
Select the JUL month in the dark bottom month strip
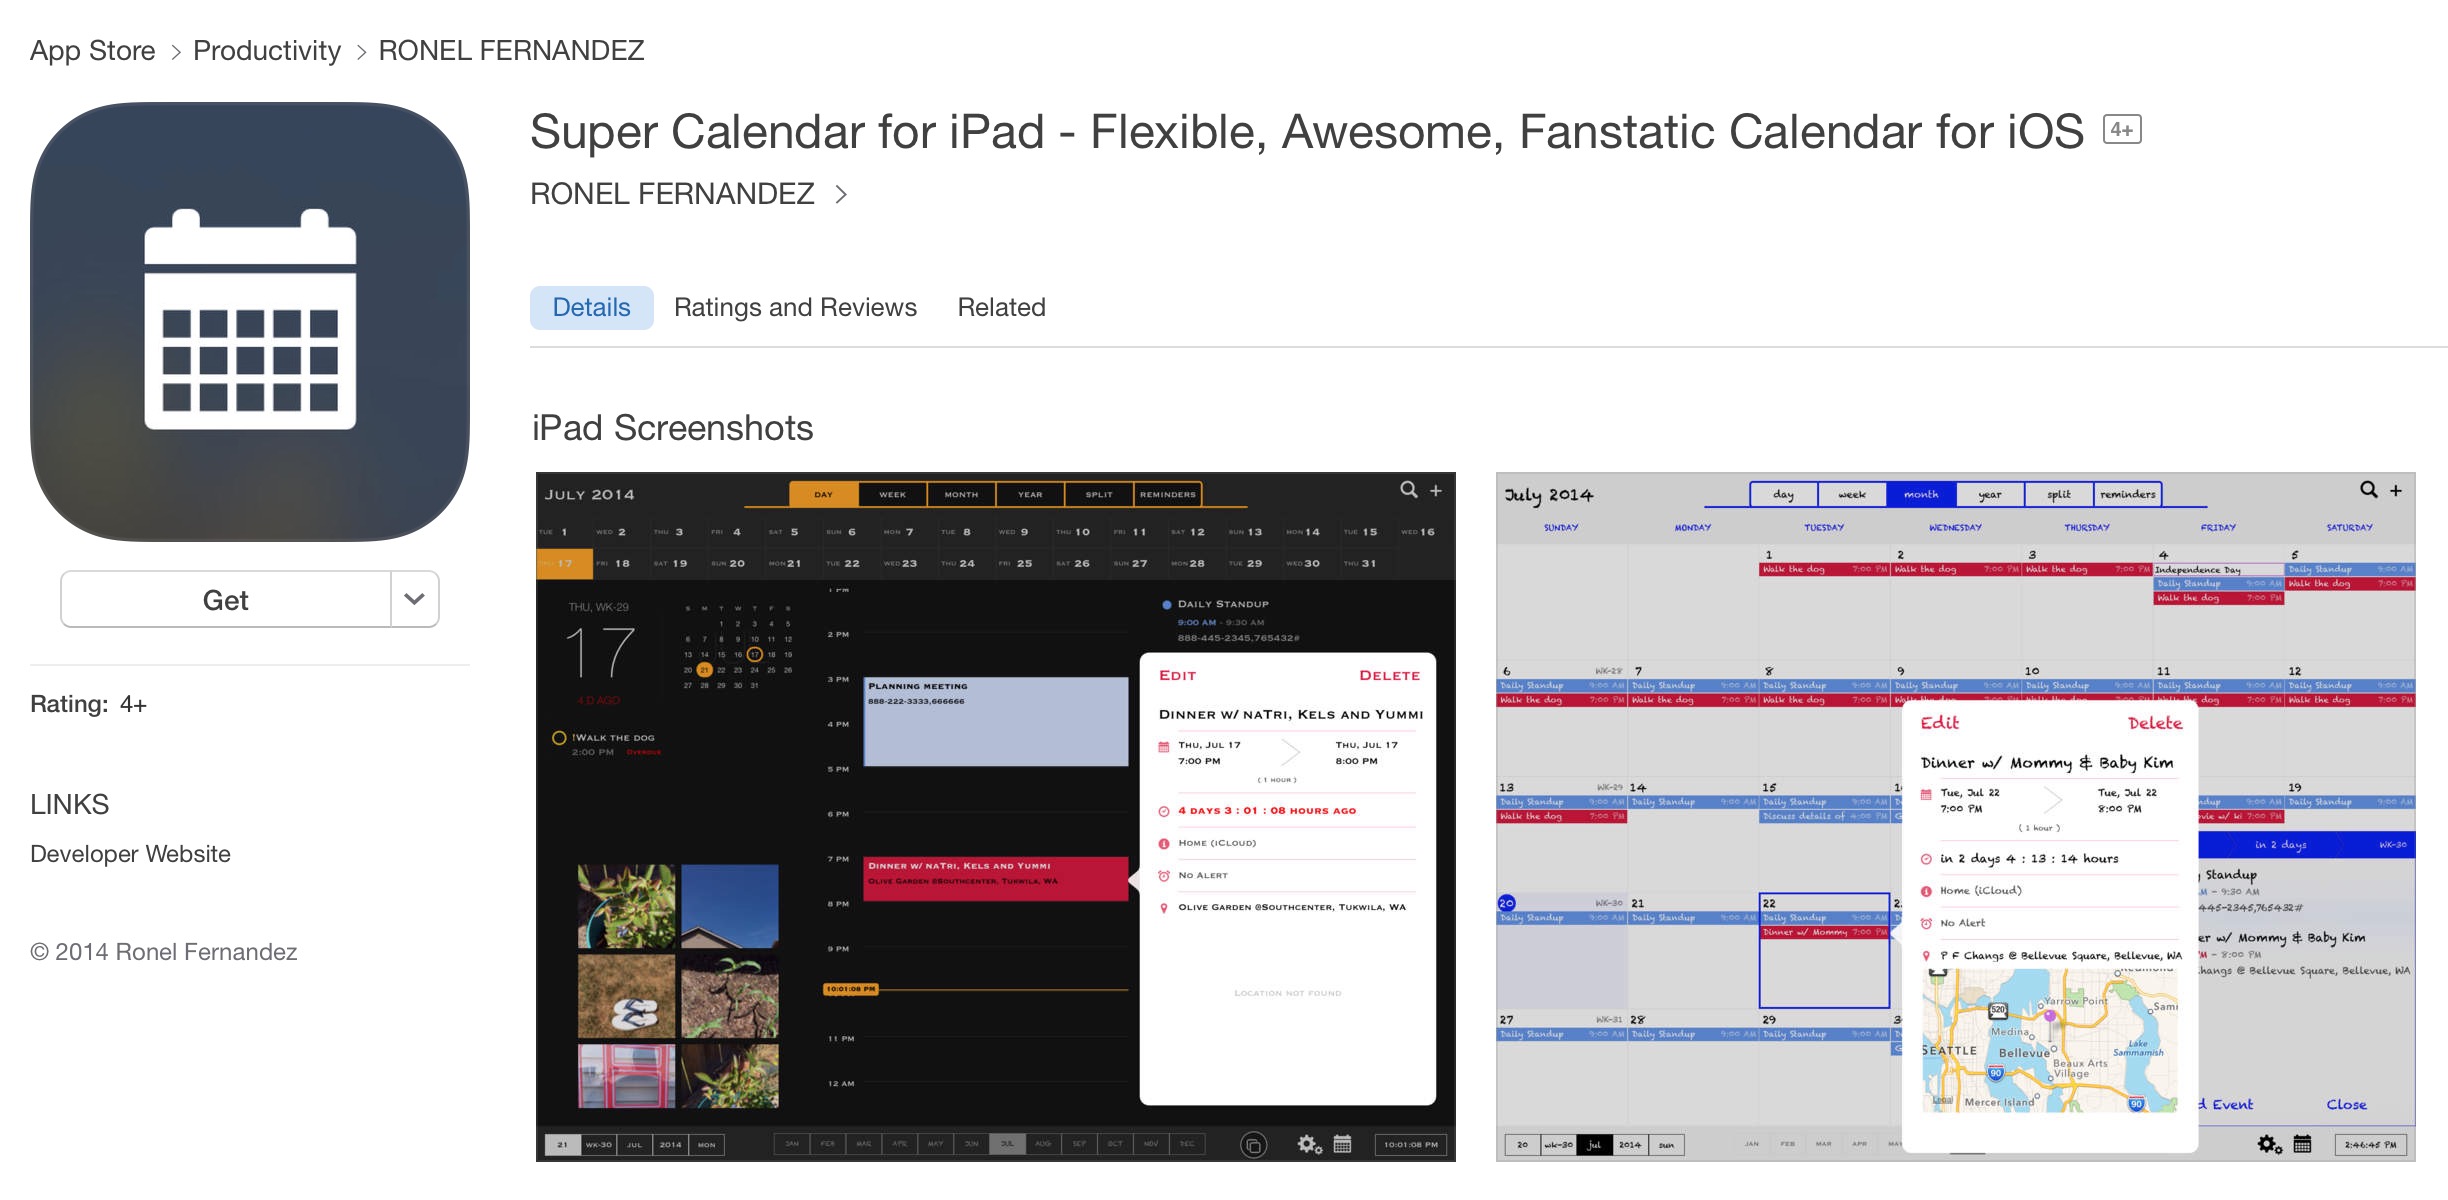(x=1008, y=1143)
